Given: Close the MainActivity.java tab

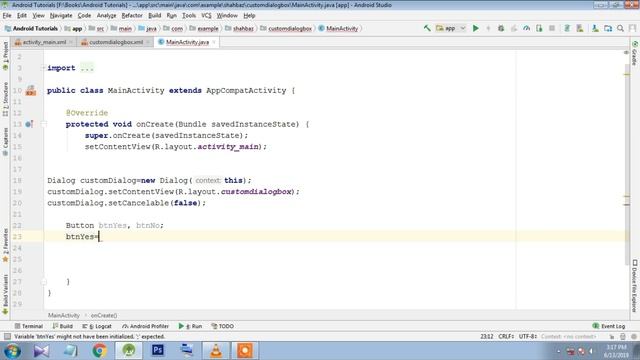Looking at the screenshot, I should pos(214,42).
